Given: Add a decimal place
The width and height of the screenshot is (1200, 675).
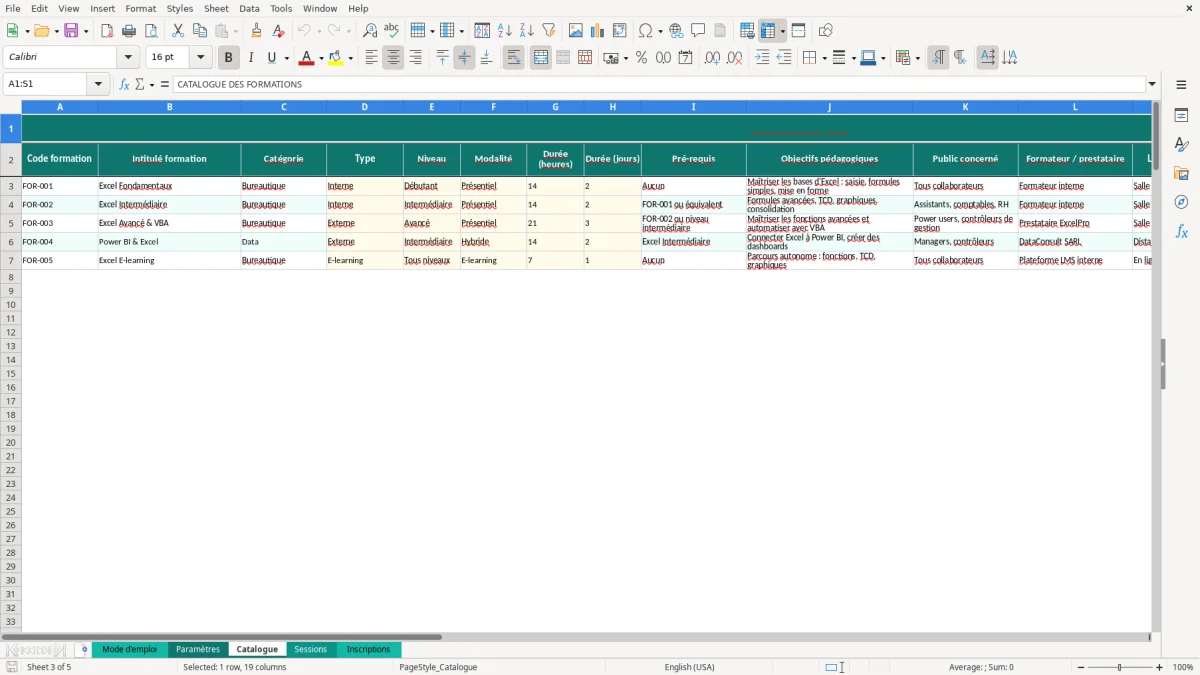Looking at the screenshot, I should (x=712, y=58).
